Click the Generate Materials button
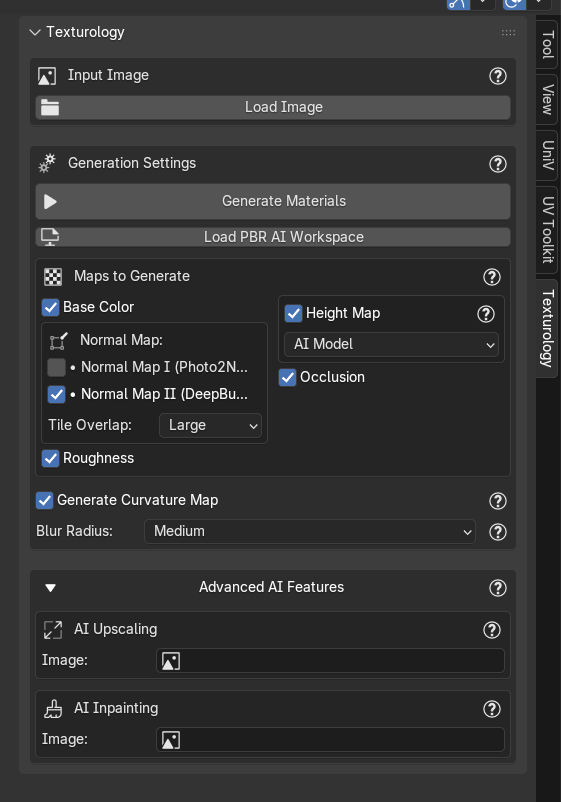 pos(273,202)
